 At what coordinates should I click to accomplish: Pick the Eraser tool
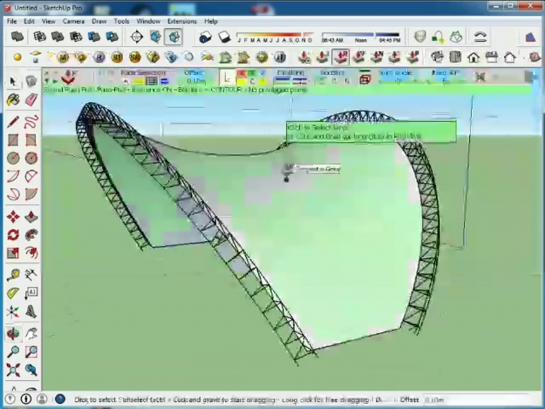click(x=31, y=100)
